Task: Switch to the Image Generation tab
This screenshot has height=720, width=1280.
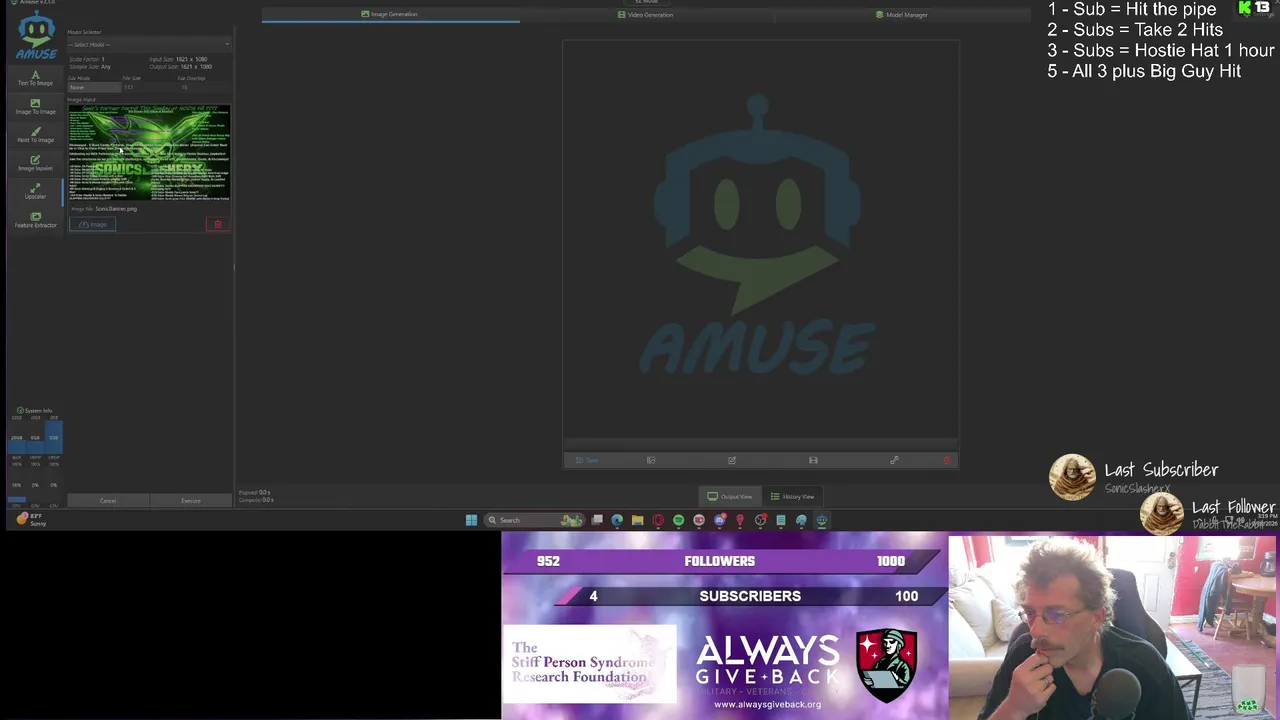Action: click(x=390, y=14)
